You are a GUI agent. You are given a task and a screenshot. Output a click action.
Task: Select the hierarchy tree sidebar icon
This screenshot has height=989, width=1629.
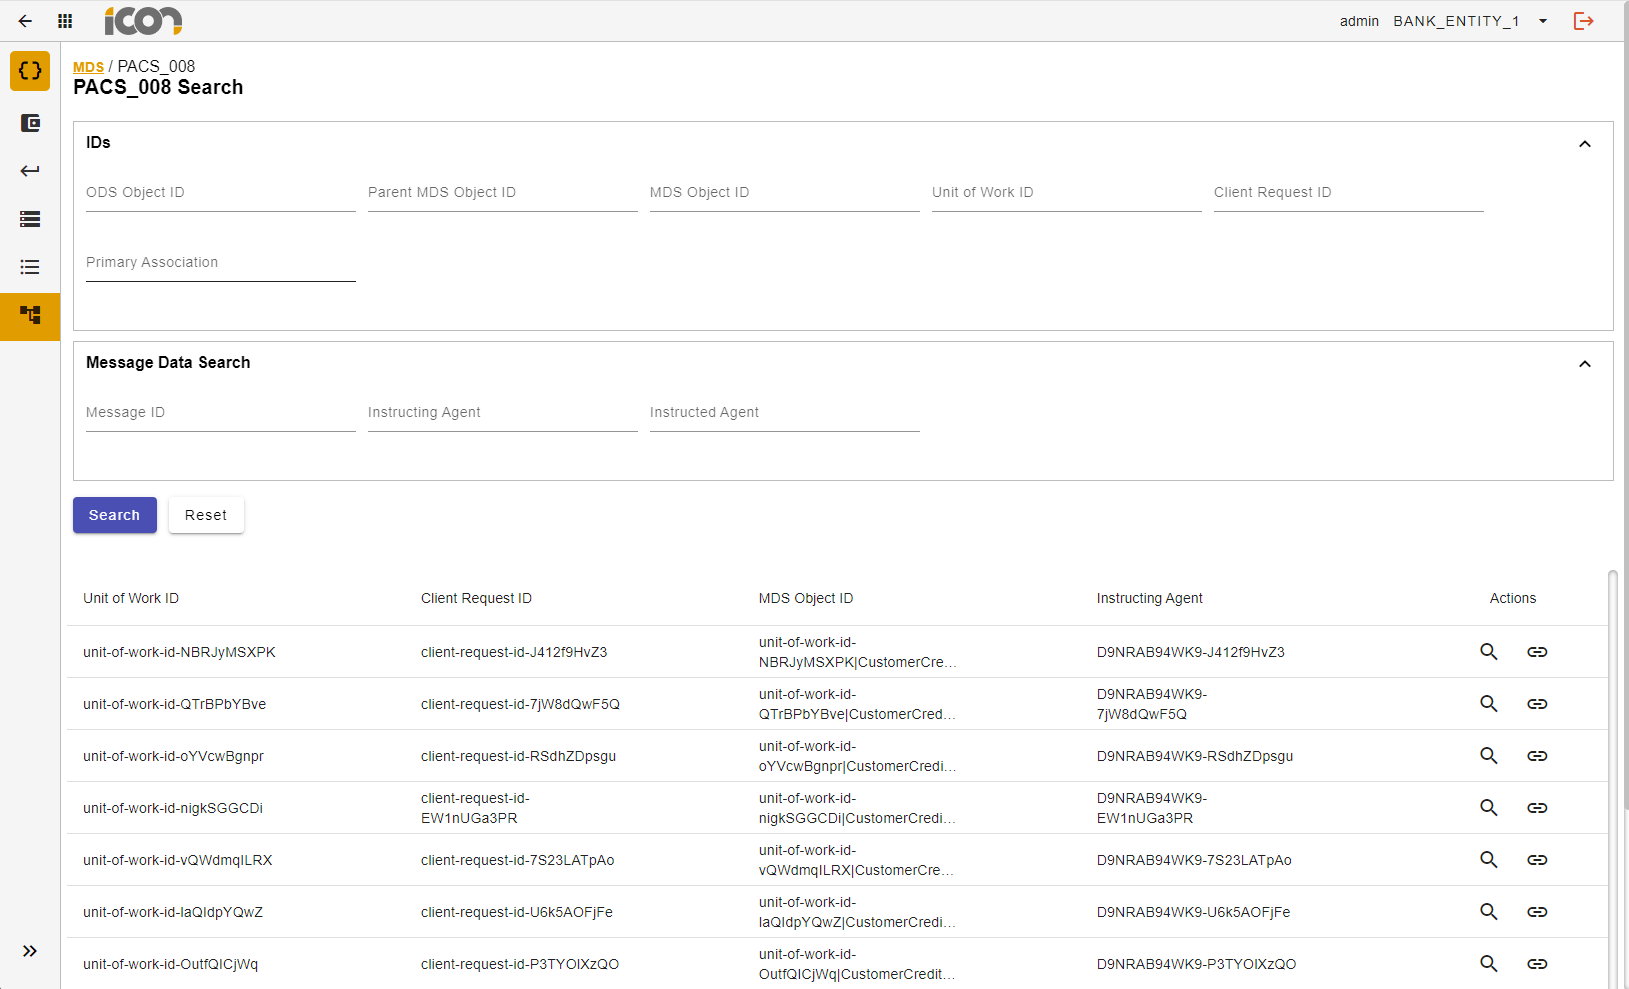(30, 316)
